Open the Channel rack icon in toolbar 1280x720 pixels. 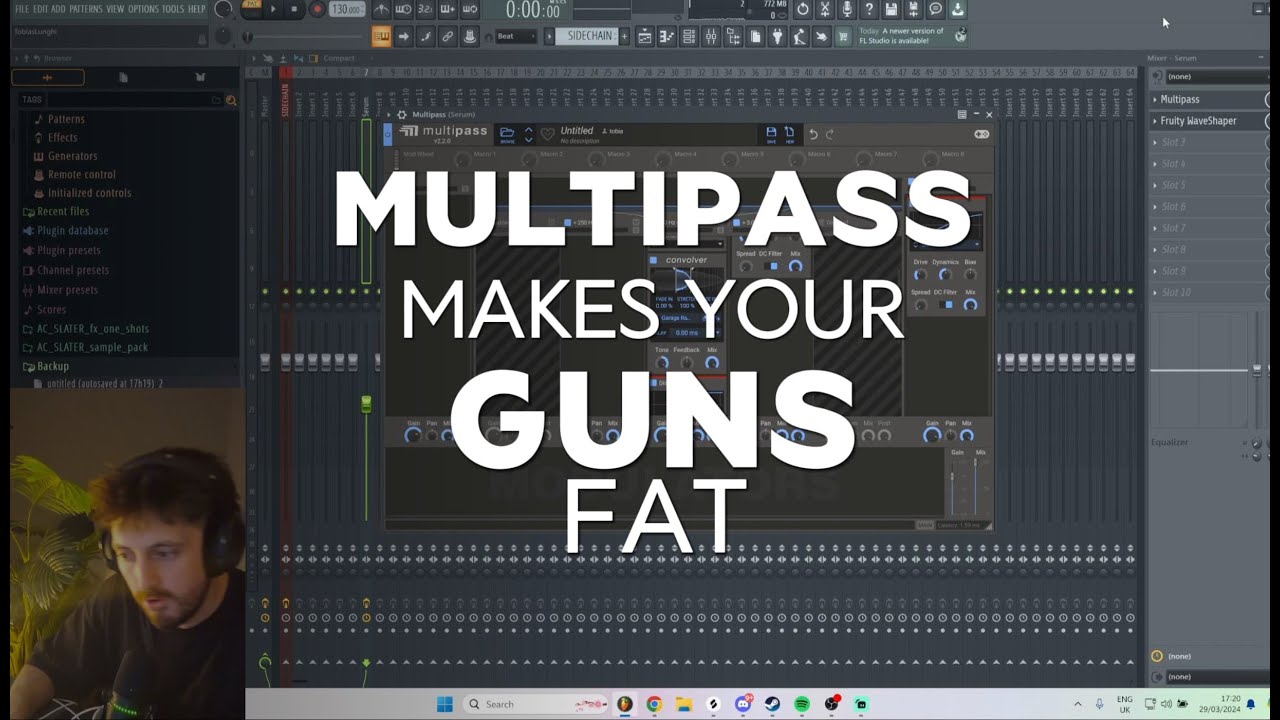(x=689, y=36)
